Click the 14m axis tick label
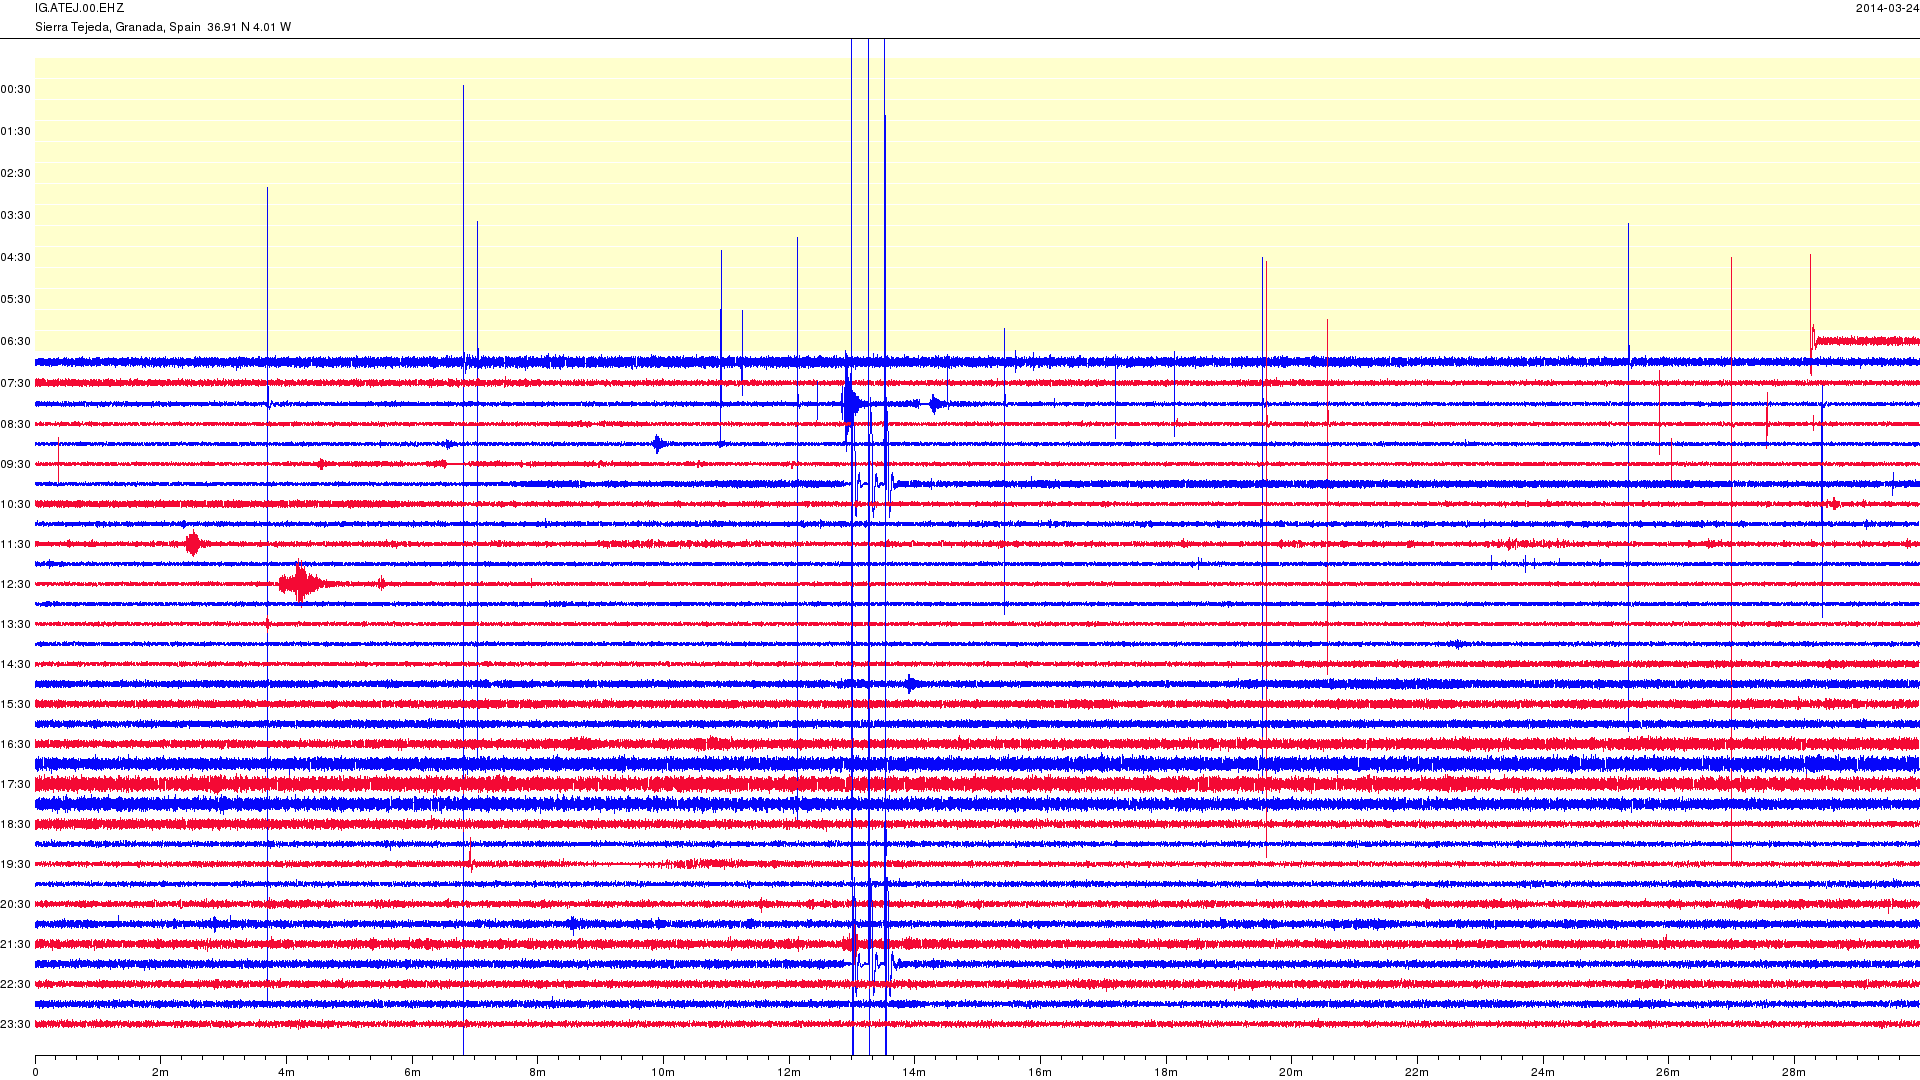This screenshot has width=1920, height=1080. click(914, 1072)
